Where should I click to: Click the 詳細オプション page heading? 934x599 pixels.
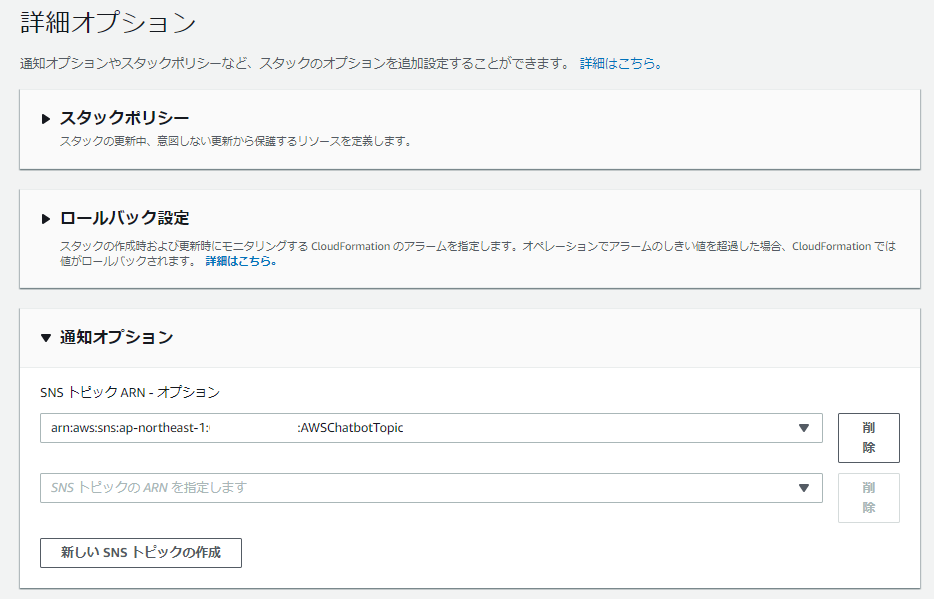(x=108, y=24)
